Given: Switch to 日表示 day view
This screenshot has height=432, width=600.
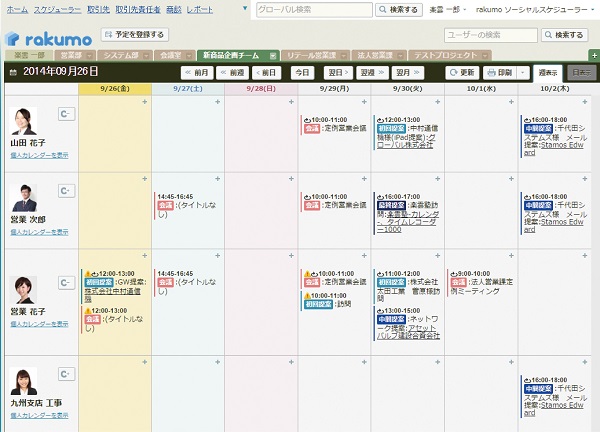Looking at the screenshot, I should click(x=581, y=73).
